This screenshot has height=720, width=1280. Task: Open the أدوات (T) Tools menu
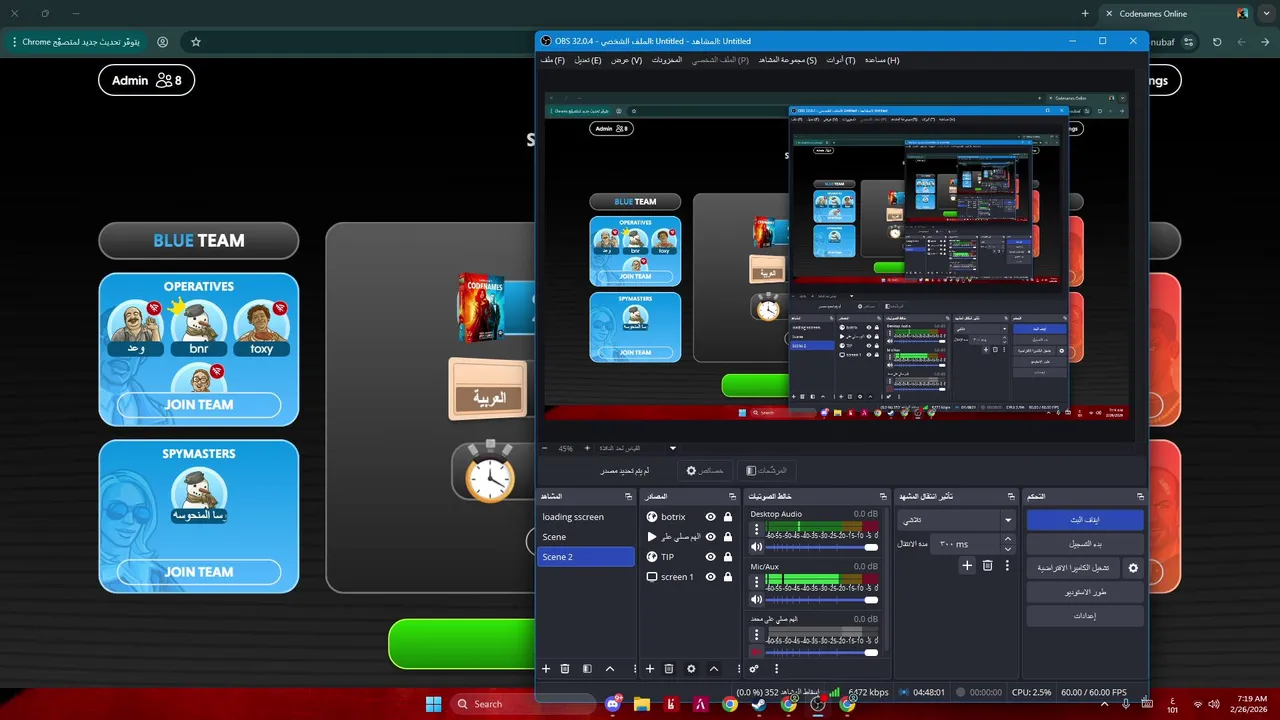pos(840,60)
